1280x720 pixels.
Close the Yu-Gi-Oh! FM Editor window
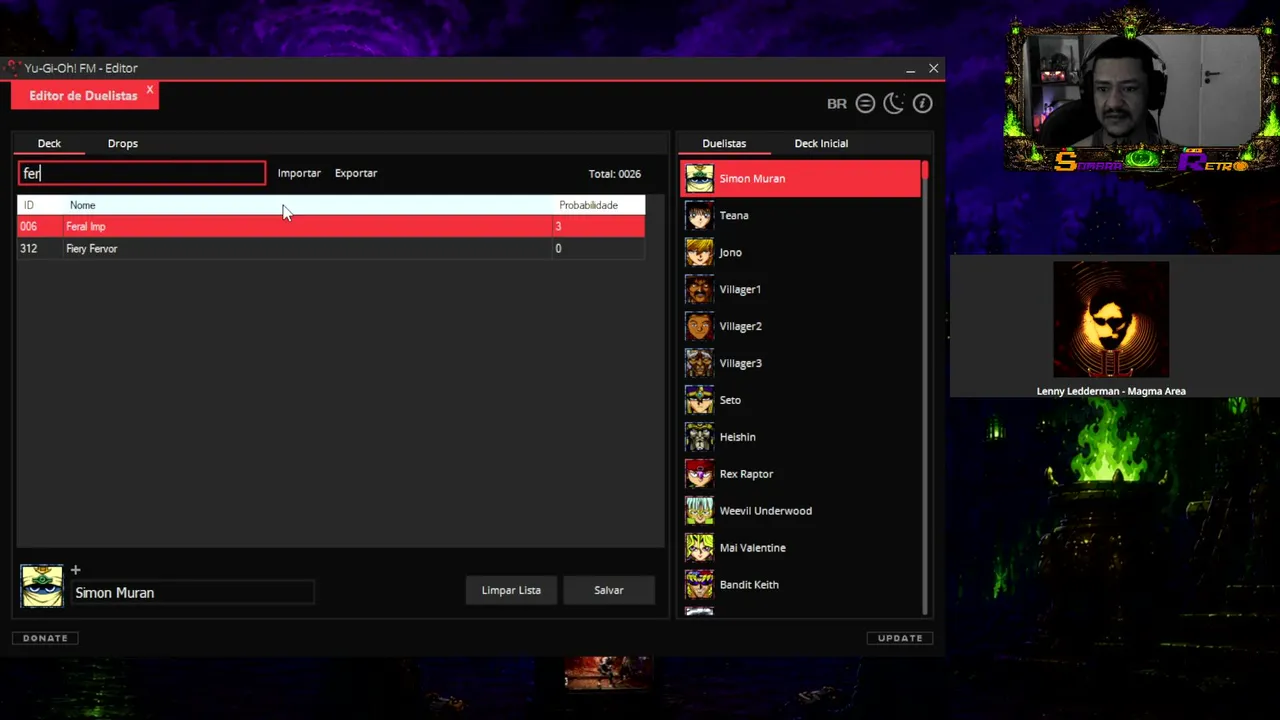tap(934, 69)
